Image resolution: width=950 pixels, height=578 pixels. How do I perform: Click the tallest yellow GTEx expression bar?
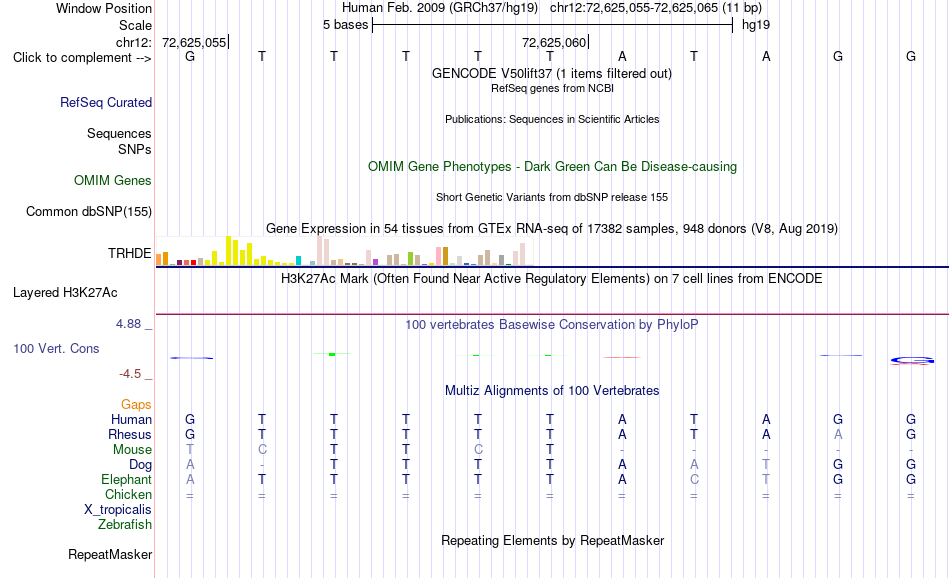click(x=228, y=251)
